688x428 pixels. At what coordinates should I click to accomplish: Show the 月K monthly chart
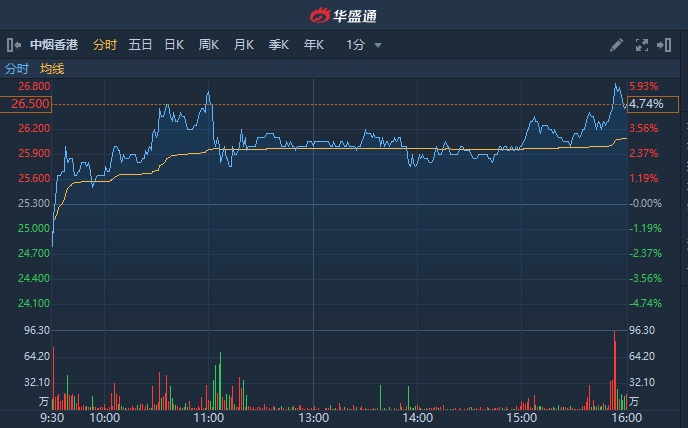pos(243,45)
